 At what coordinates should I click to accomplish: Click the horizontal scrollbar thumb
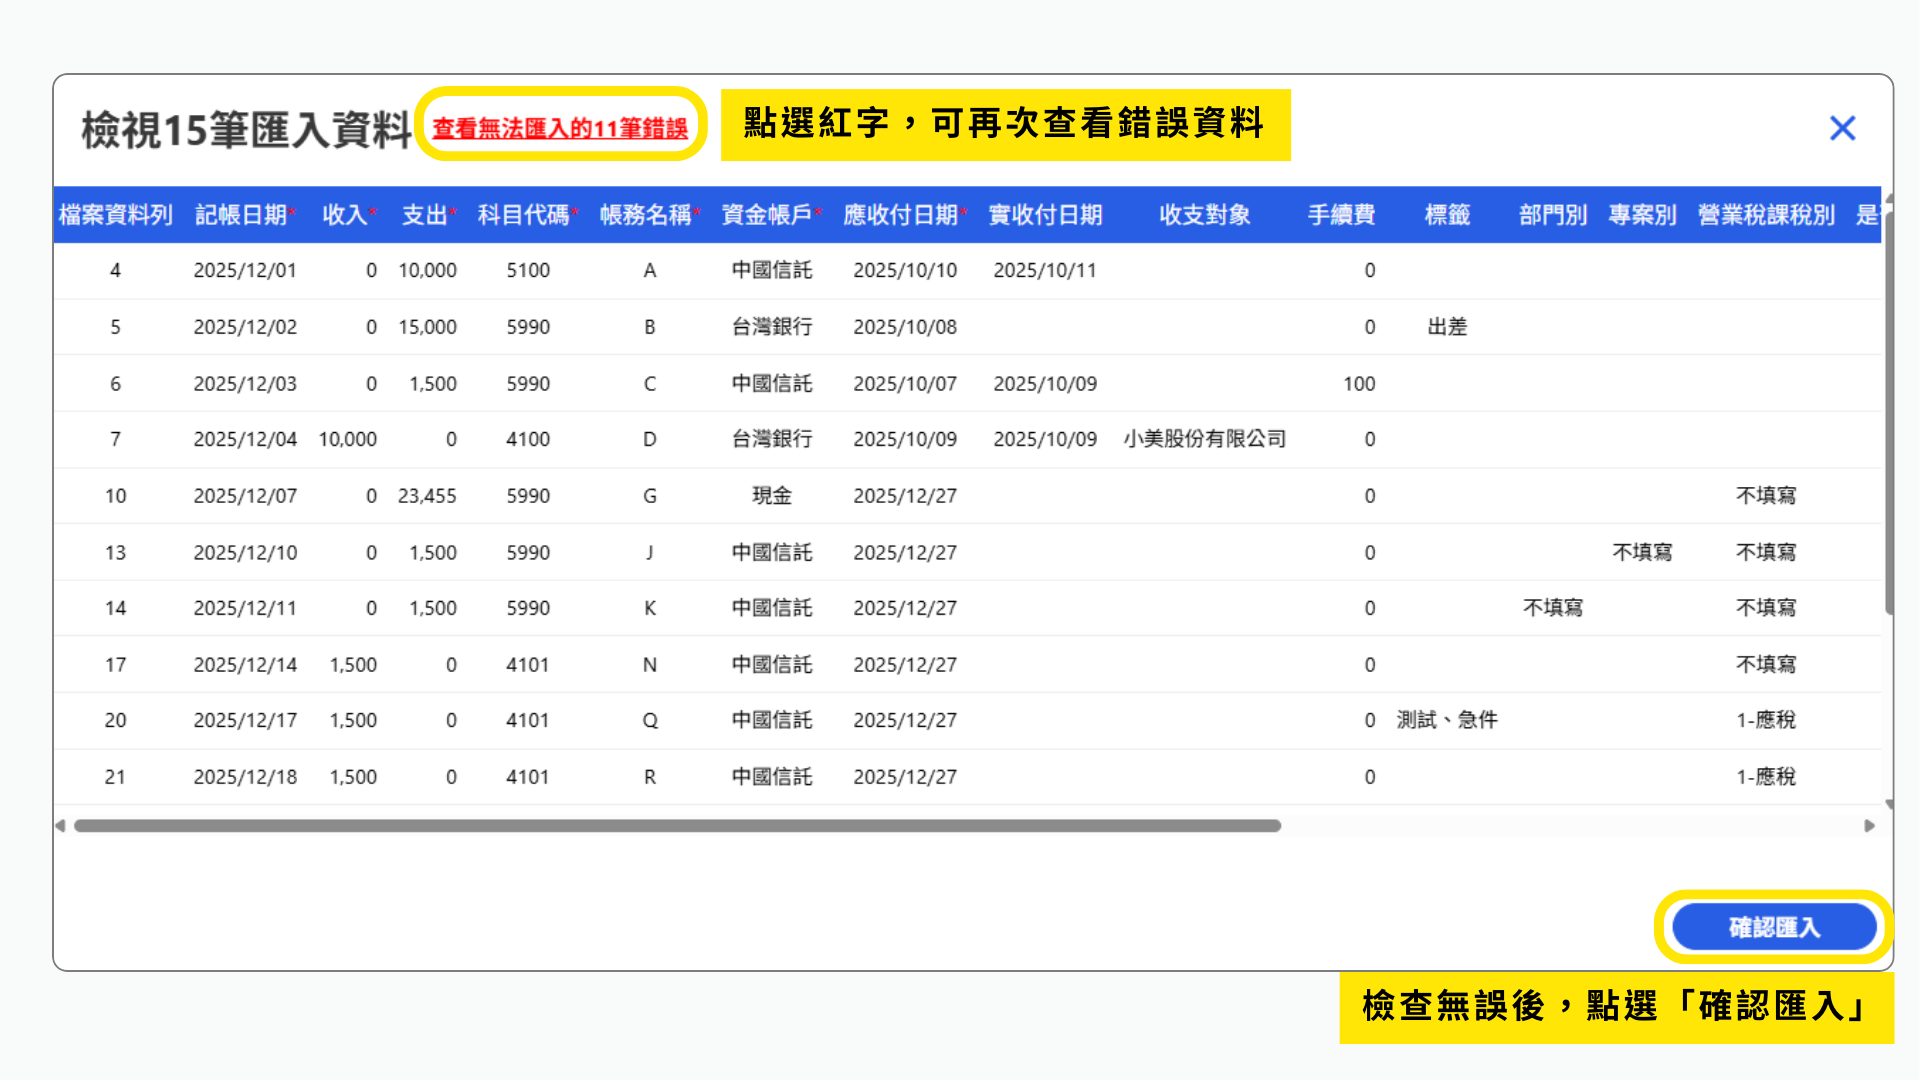pos(677,826)
